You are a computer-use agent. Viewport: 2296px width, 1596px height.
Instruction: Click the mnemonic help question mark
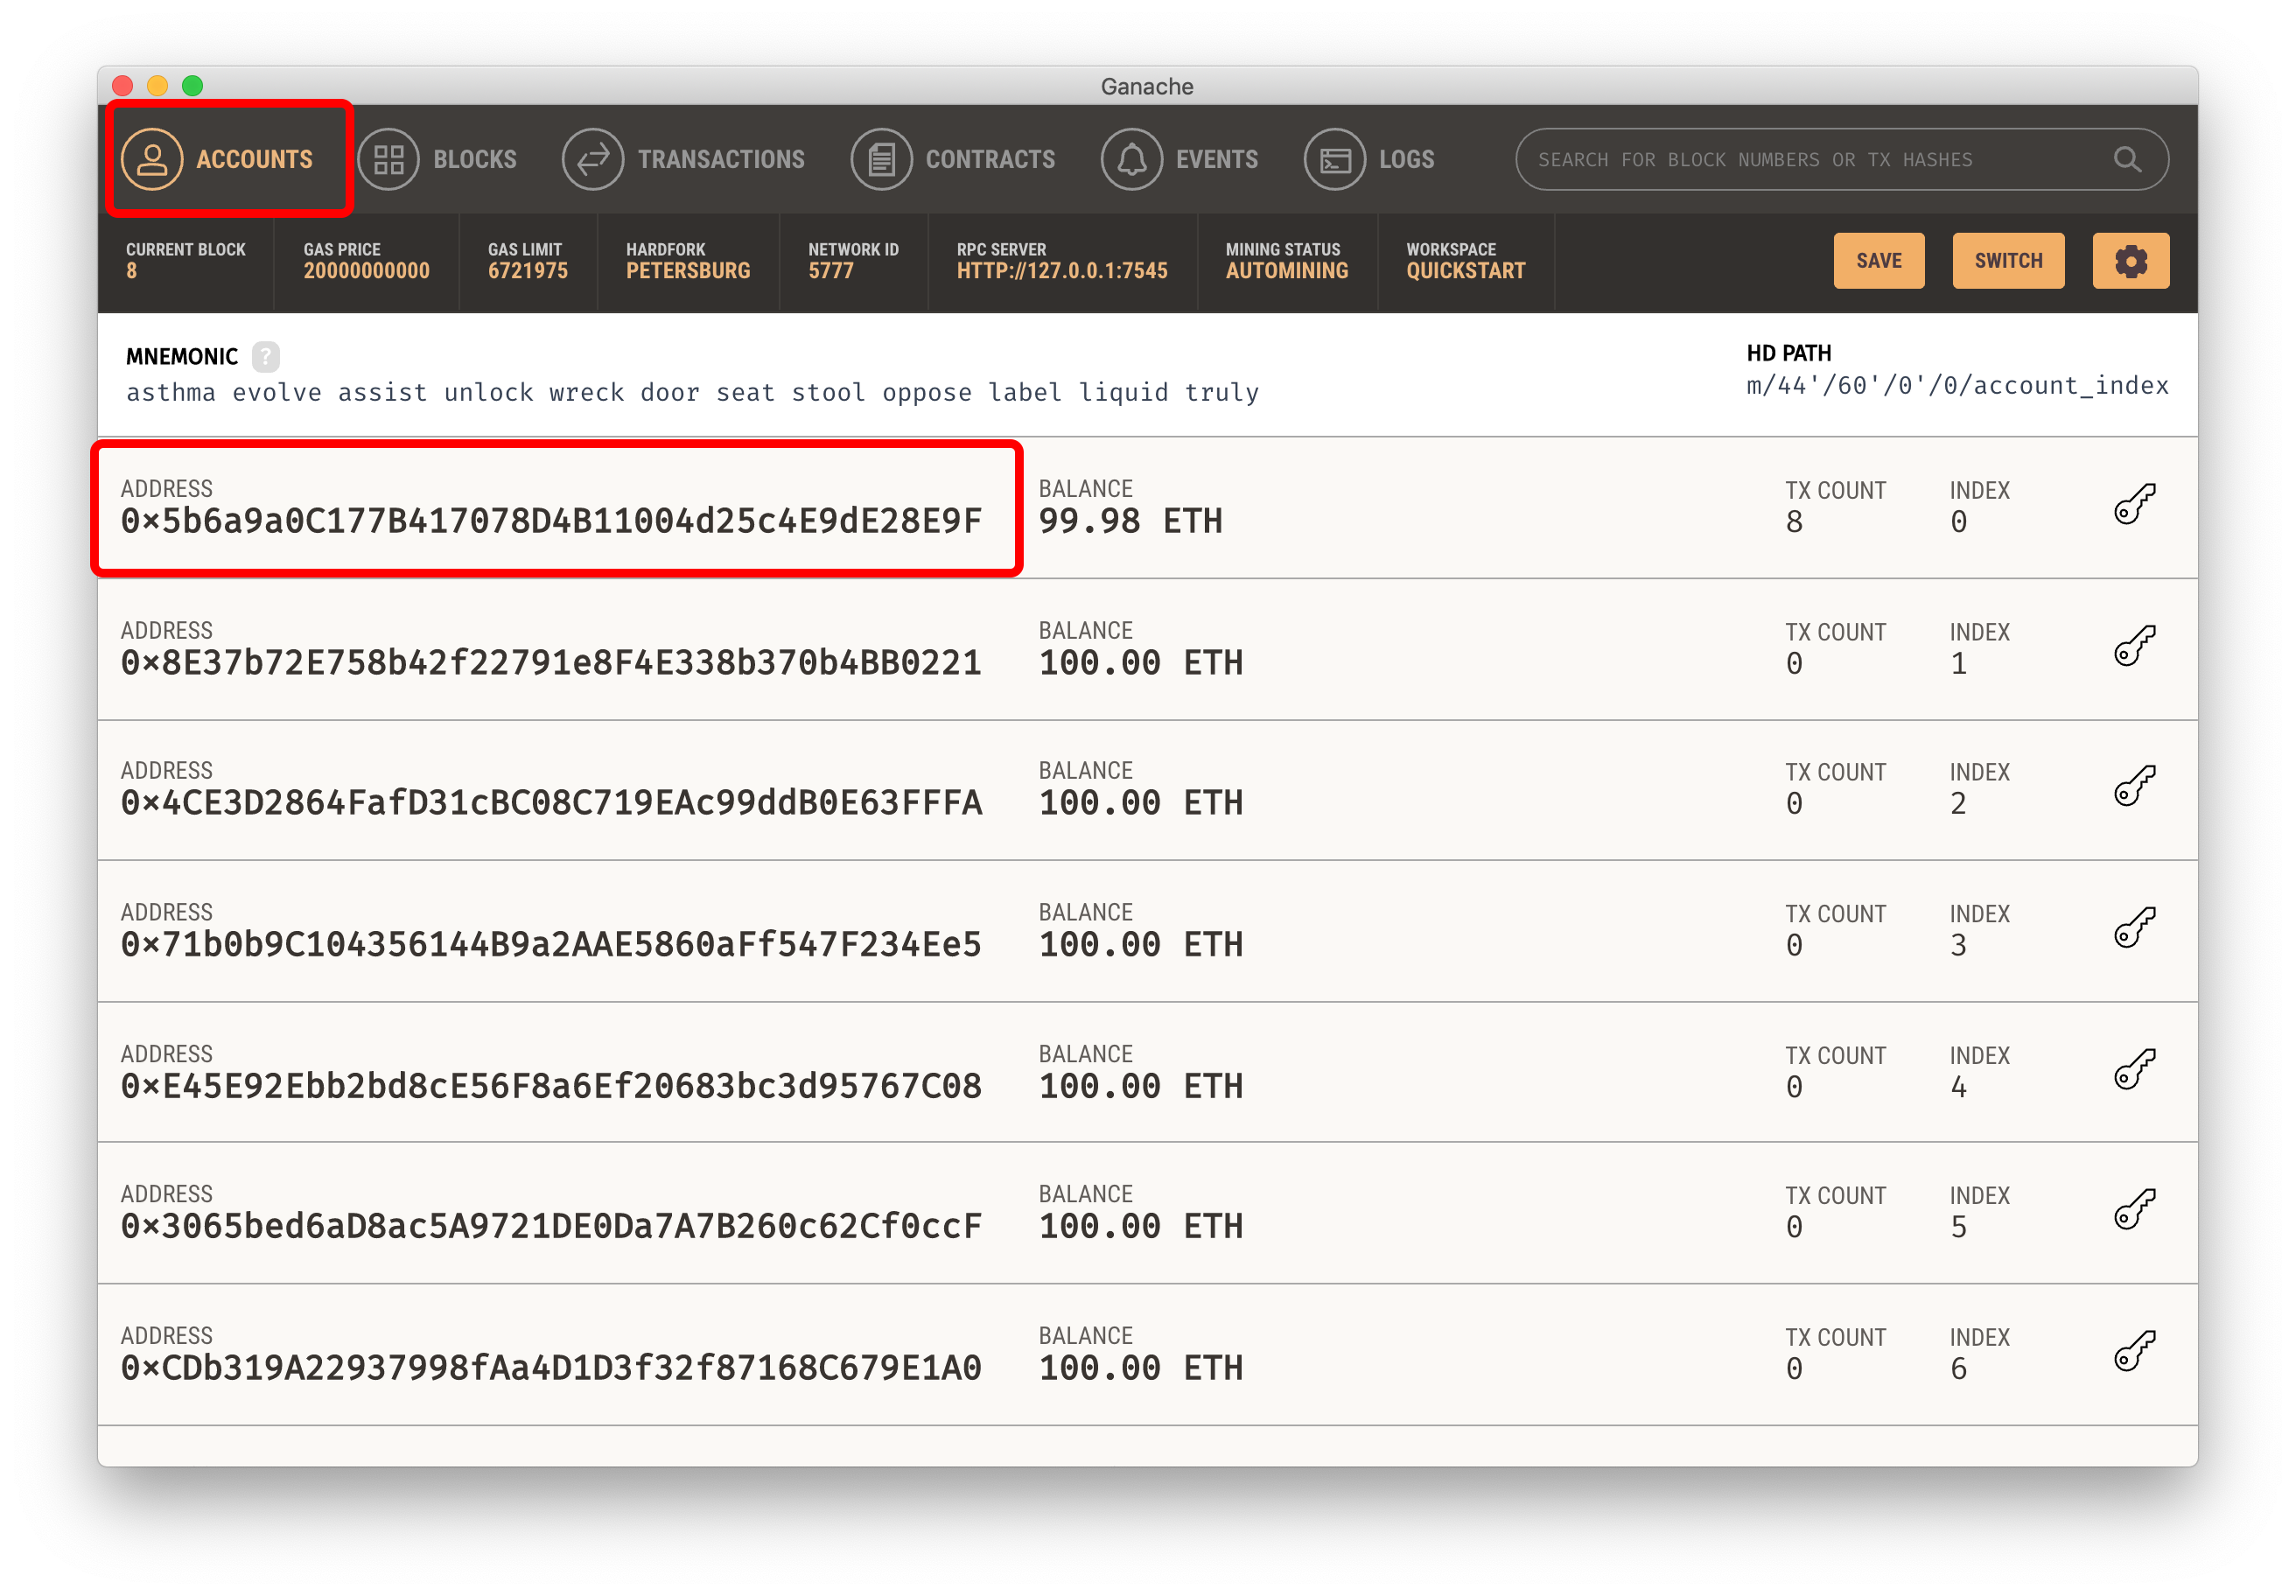(x=265, y=357)
